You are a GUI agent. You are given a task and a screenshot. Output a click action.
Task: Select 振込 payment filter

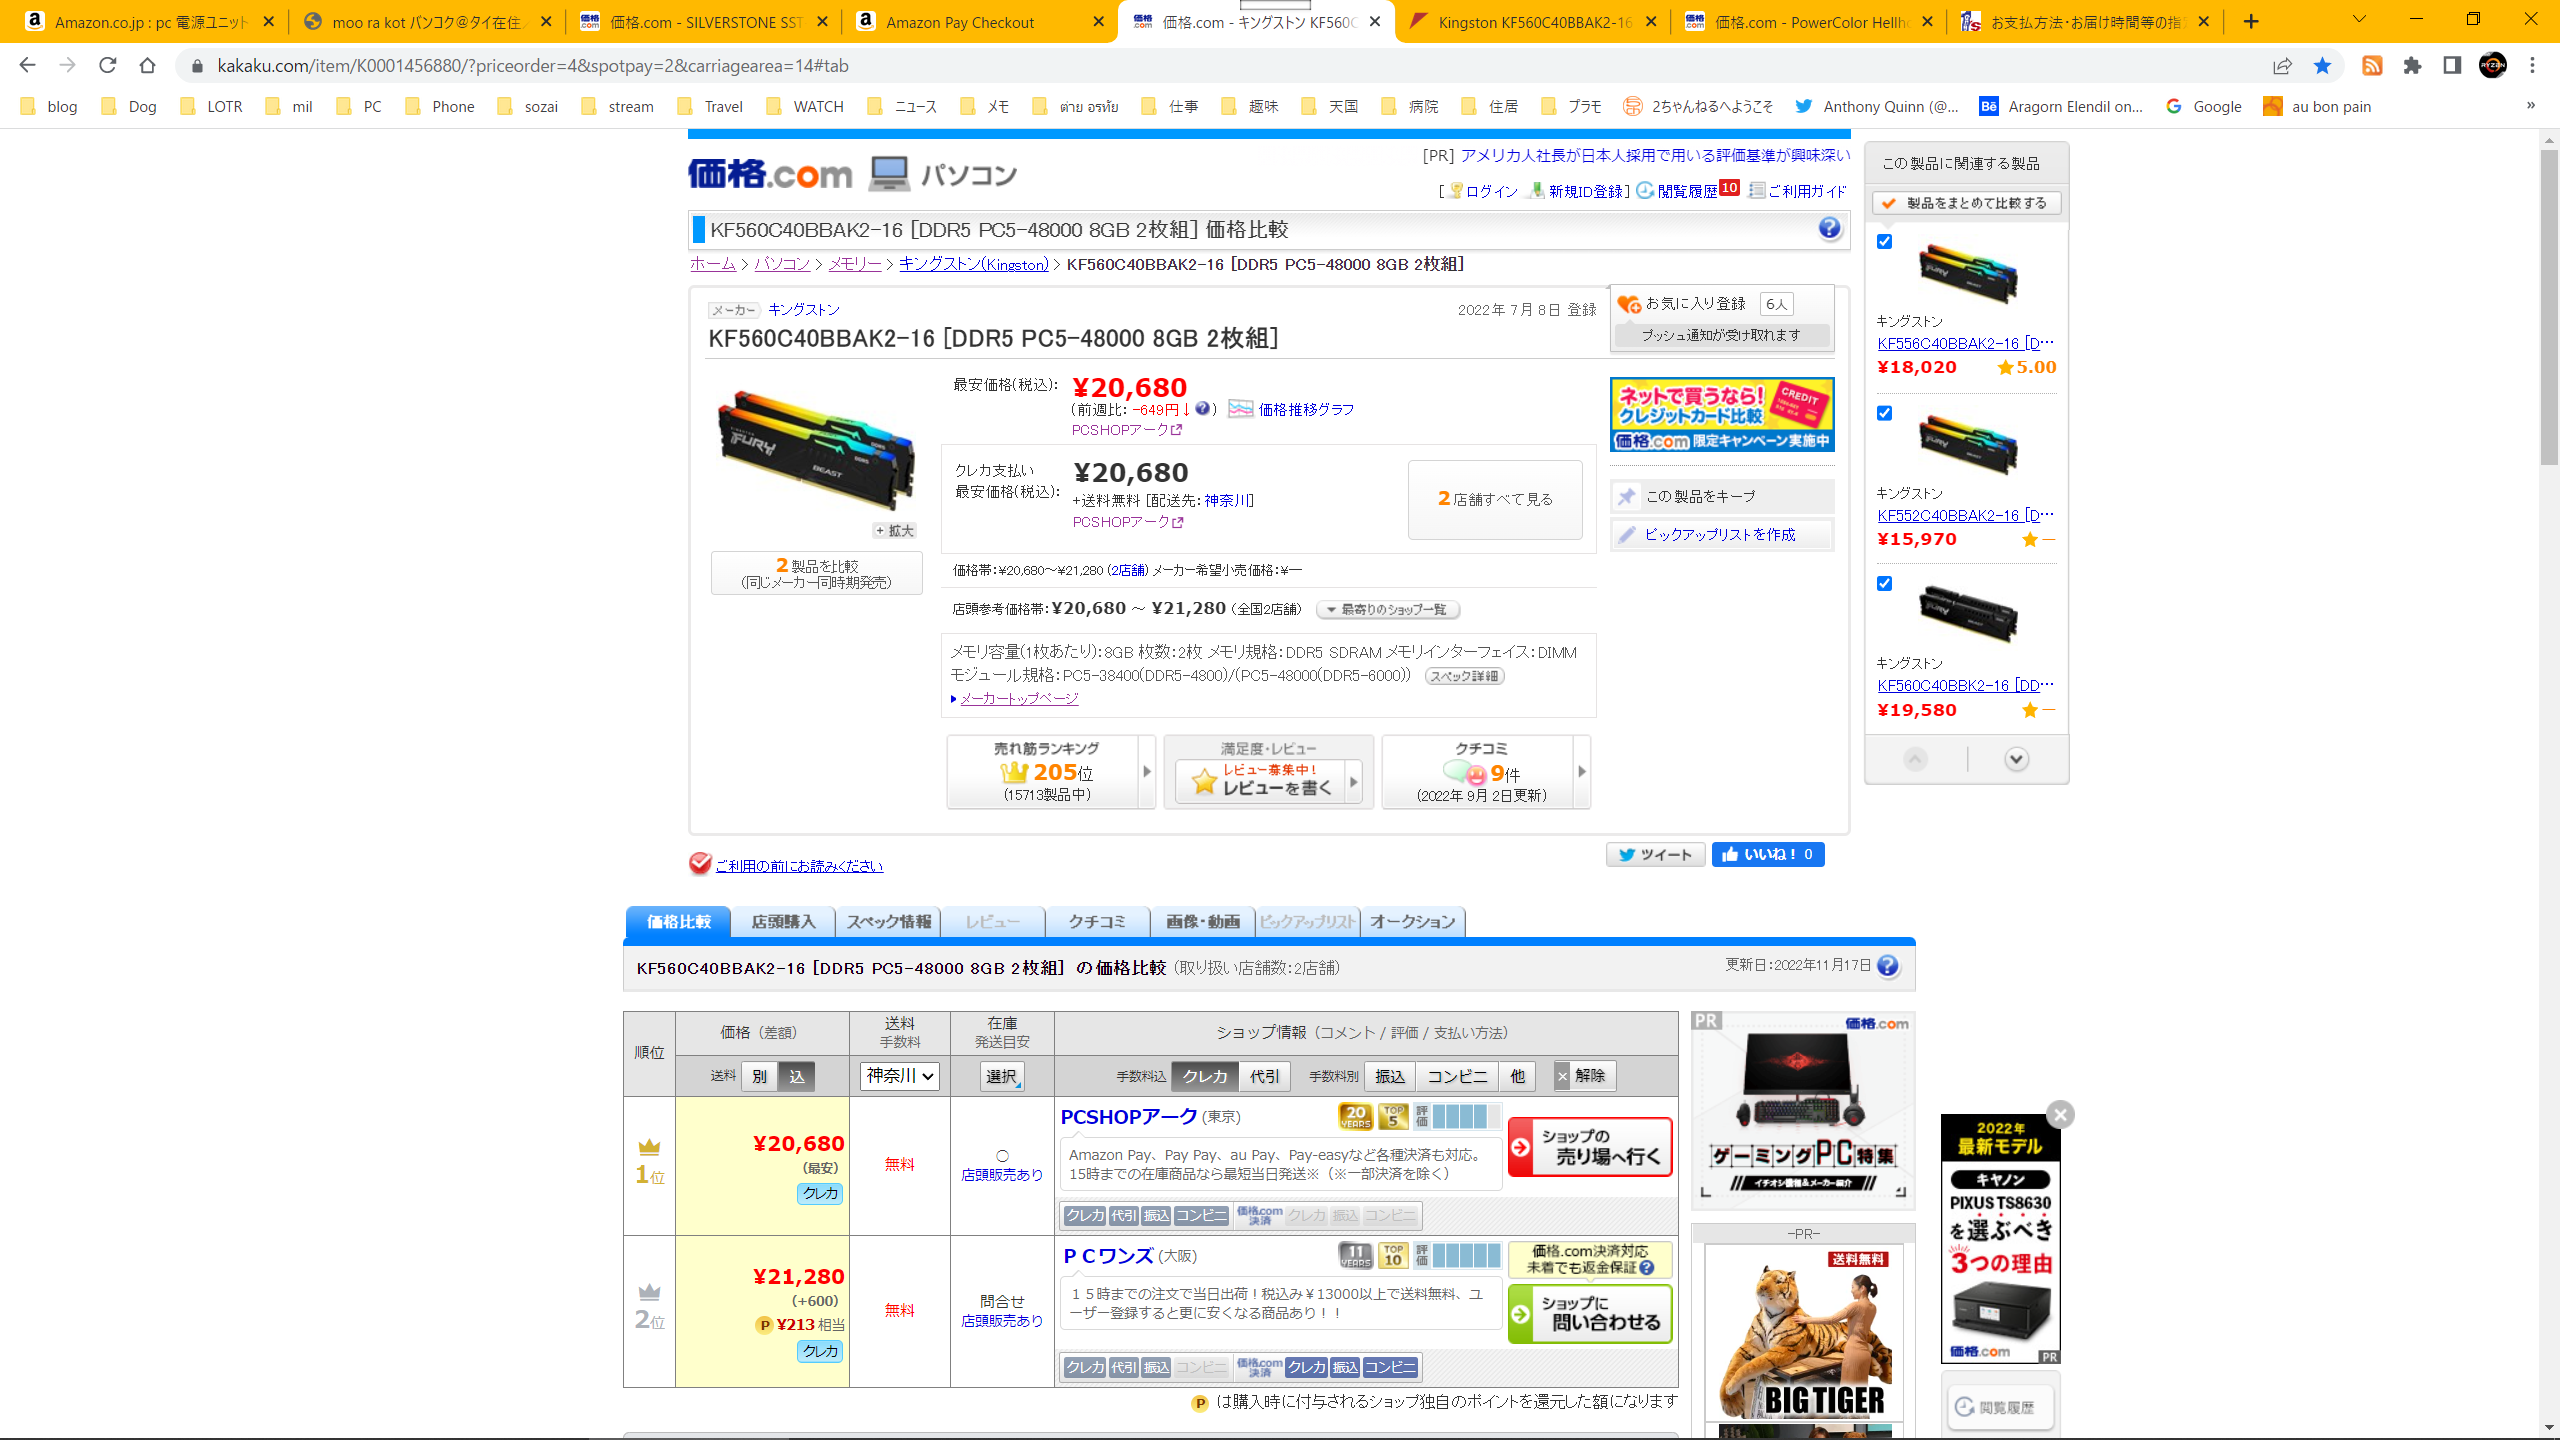pyautogui.click(x=1389, y=1076)
